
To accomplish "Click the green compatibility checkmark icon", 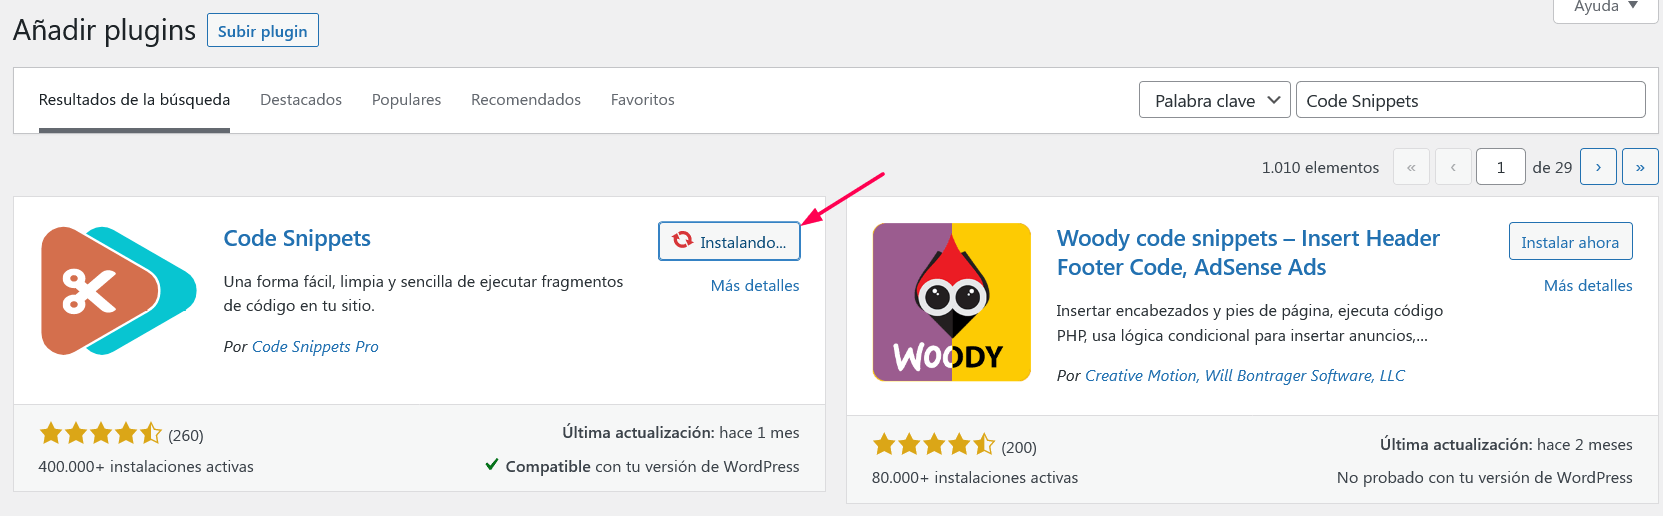I will [492, 464].
